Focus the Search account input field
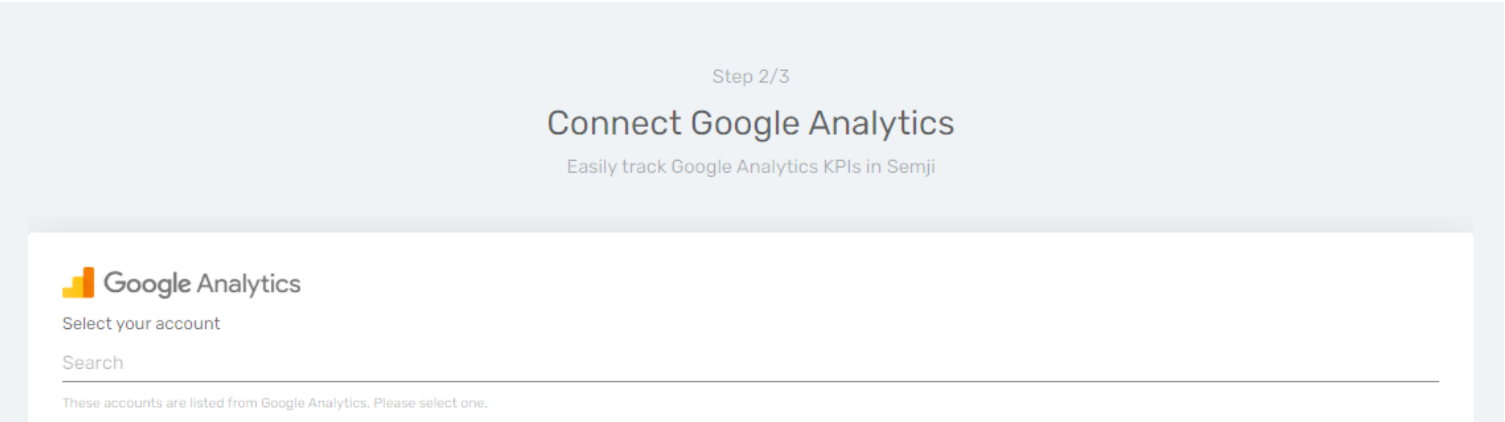 pos(750,363)
